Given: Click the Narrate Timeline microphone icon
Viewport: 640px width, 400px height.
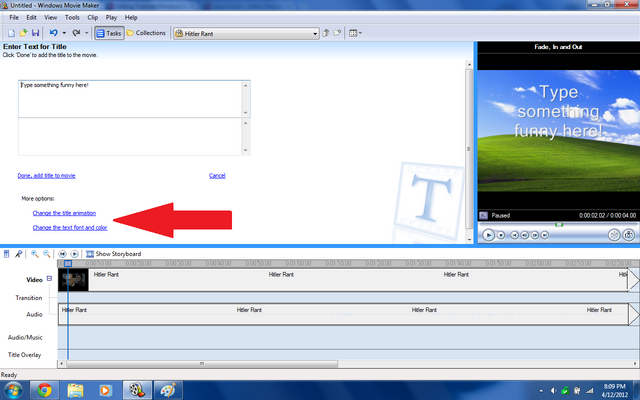Looking at the screenshot, I should click(18, 254).
